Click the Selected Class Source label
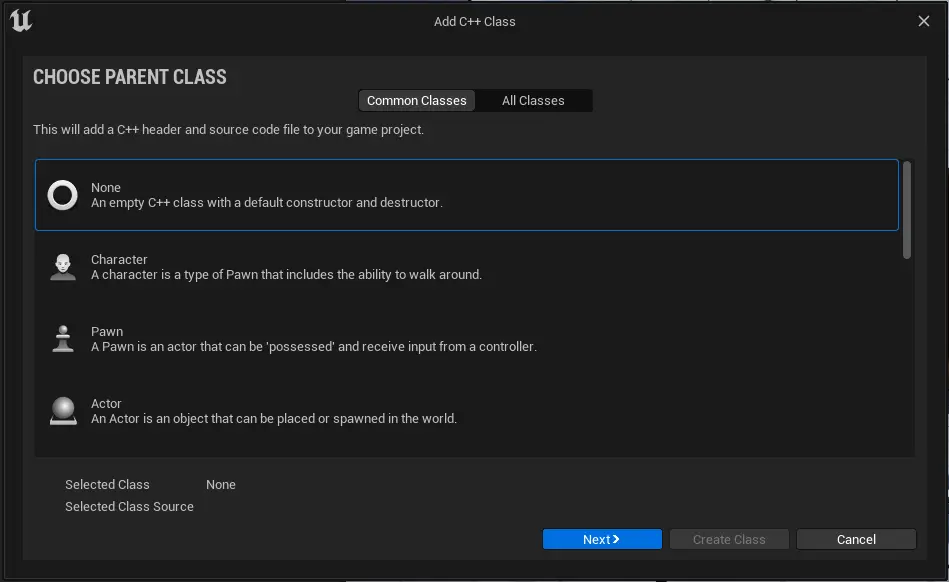949x582 pixels. click(129, 507)
